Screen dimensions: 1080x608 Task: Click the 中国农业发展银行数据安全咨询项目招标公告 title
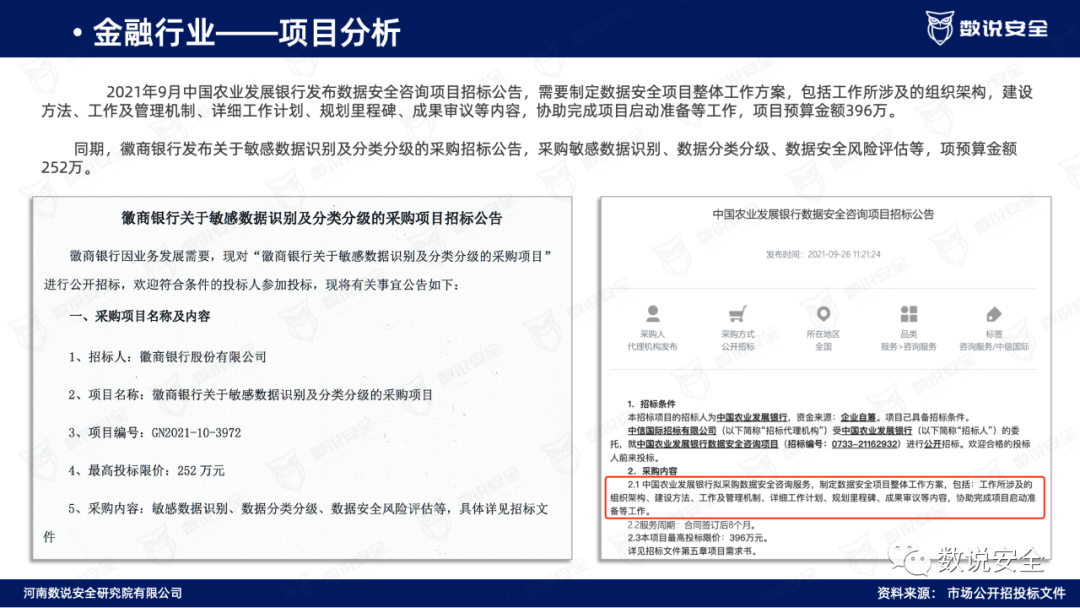(x=823, y=214)
